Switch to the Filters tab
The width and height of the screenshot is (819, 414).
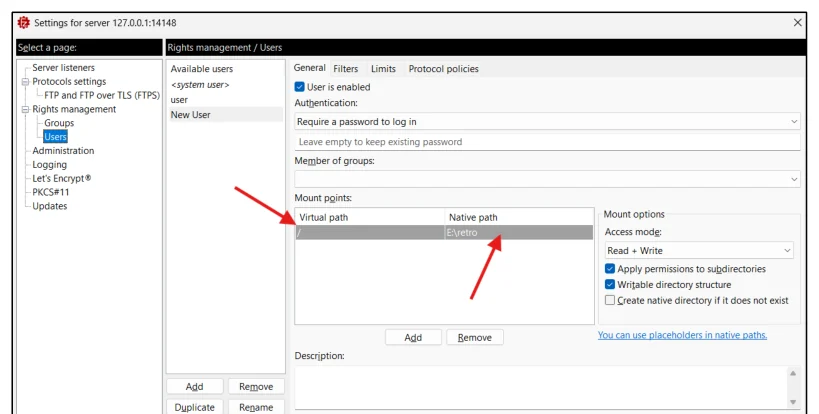(346, 68)
